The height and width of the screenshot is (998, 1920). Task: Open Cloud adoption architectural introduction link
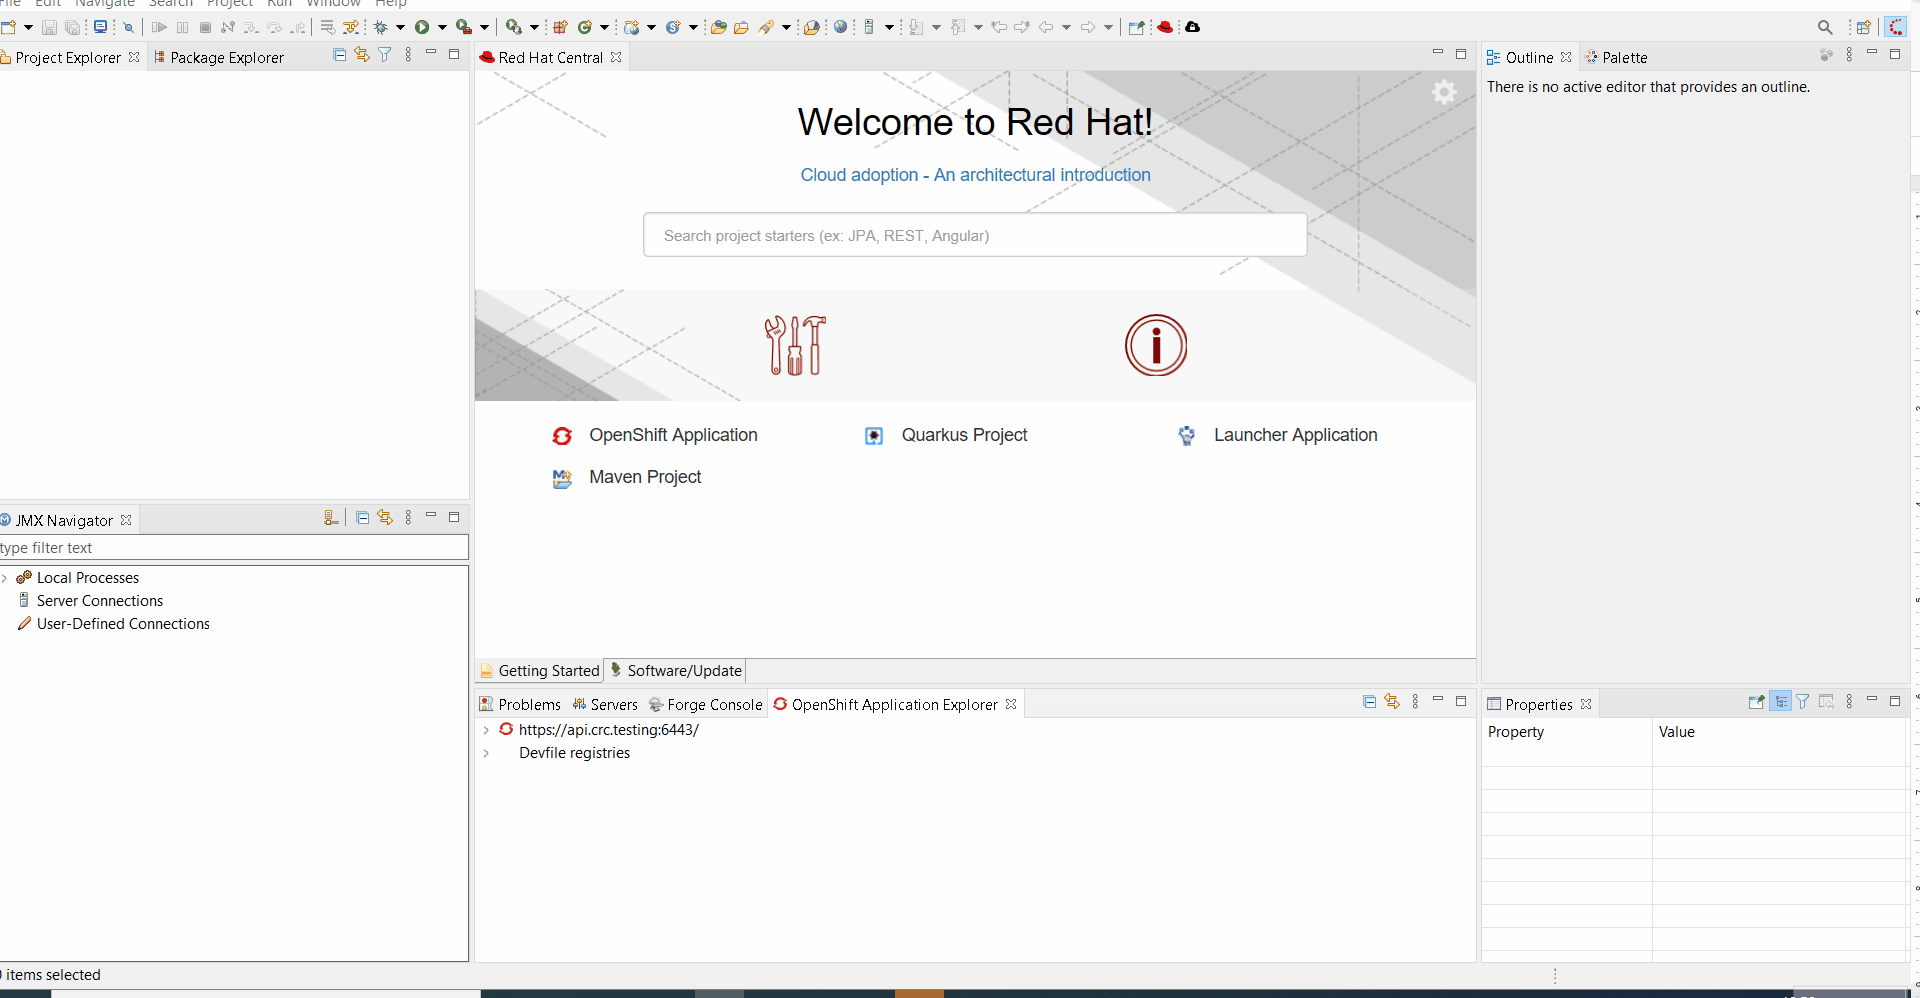click(x=975, y=175)
